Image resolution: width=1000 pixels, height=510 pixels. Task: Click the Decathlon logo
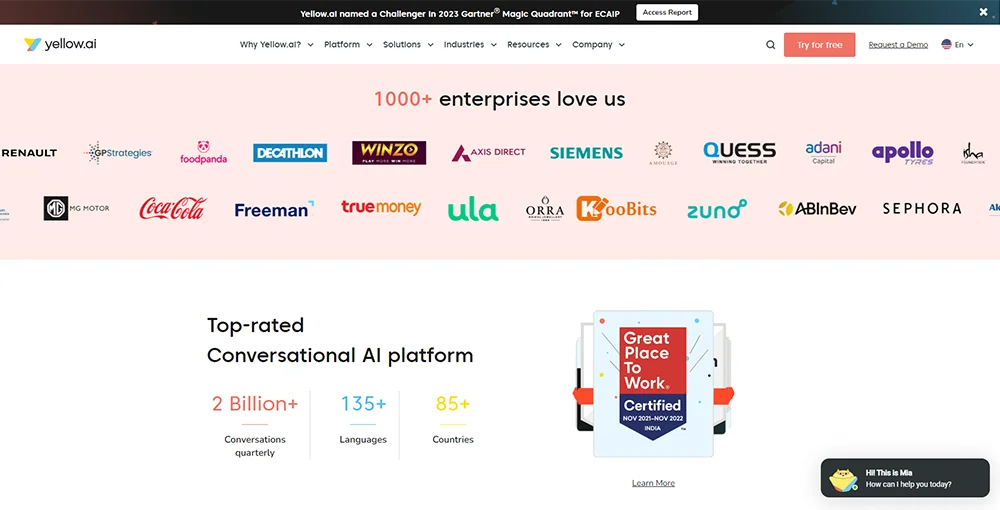point(290,153)
